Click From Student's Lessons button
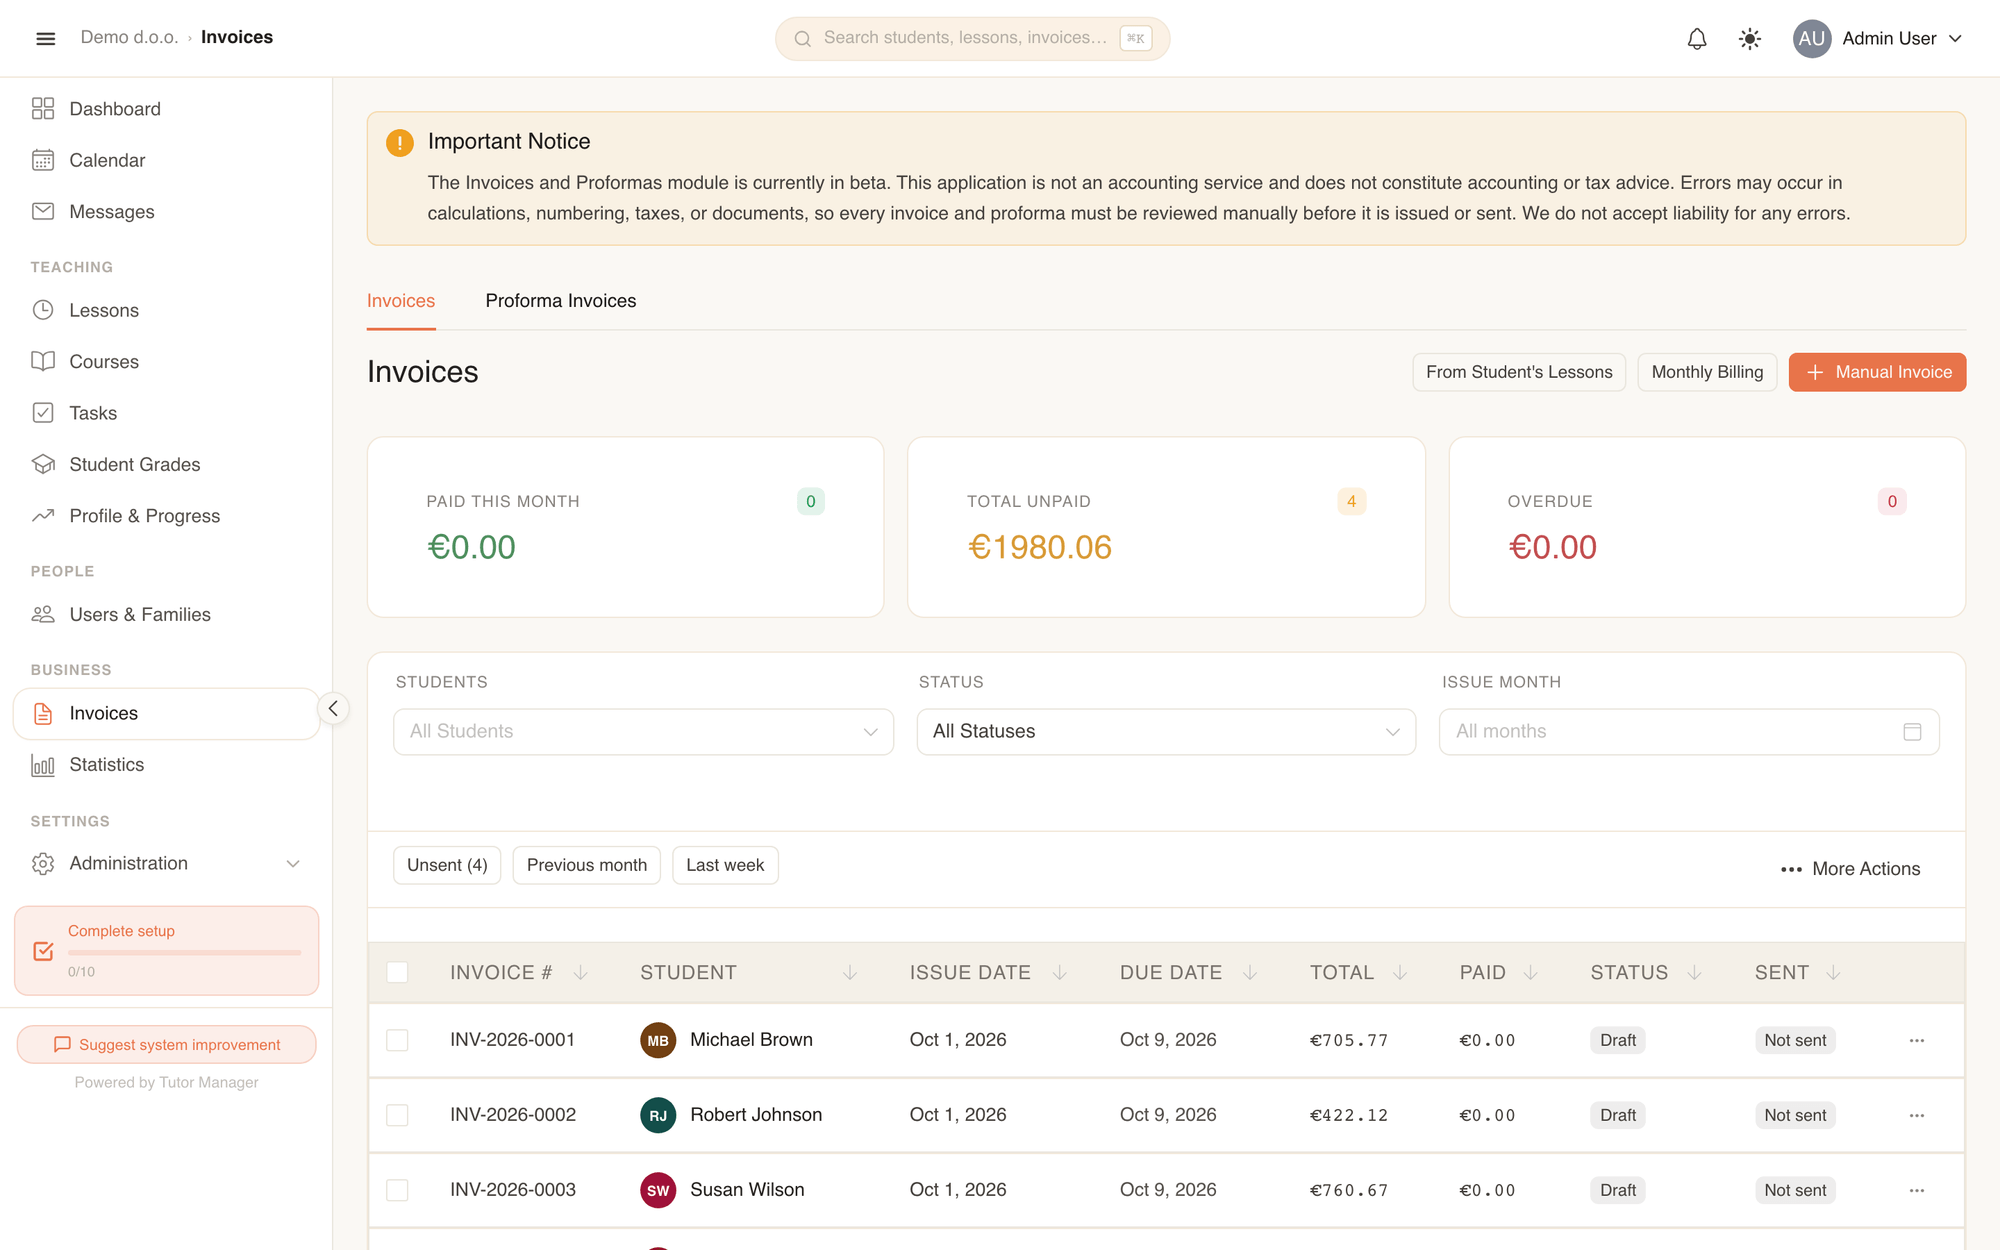 tap(1519, 372)
